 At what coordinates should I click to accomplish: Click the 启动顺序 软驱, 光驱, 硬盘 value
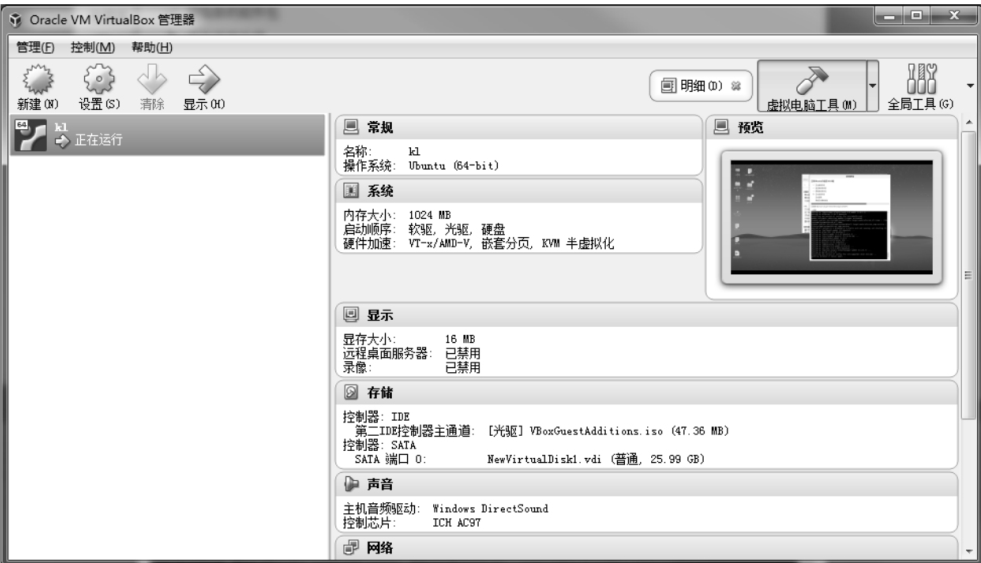coord(456,230)
